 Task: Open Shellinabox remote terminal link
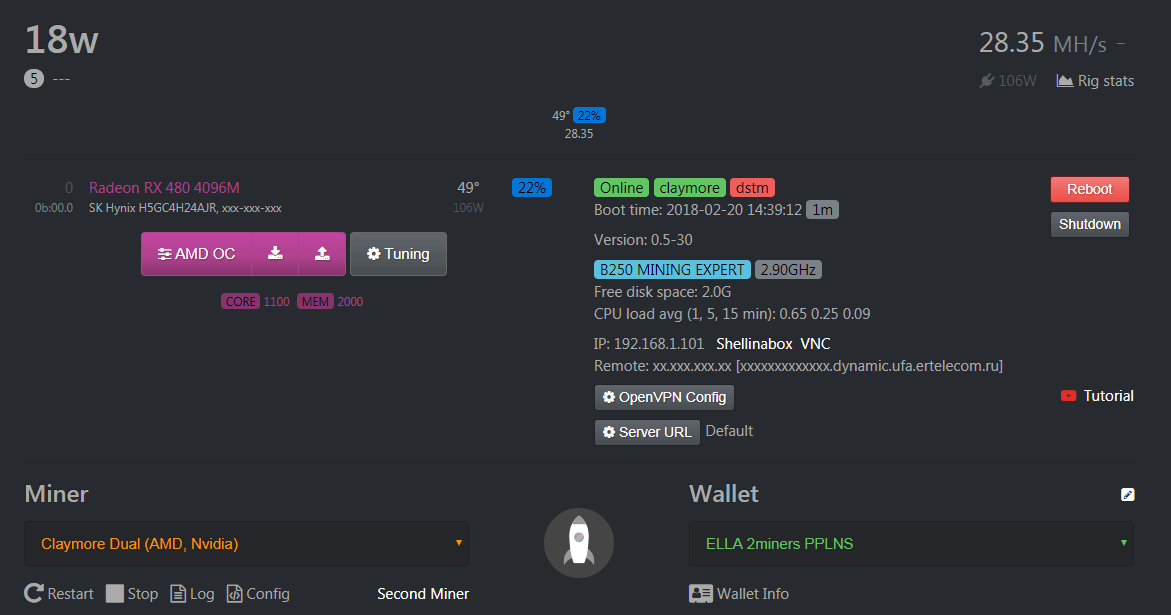(754, 343)
